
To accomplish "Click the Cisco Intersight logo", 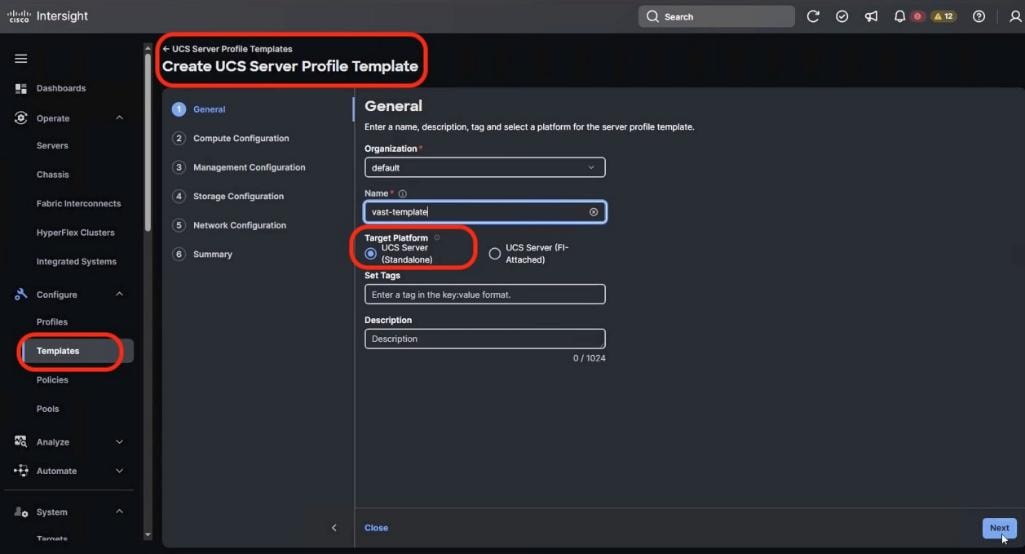I will click(47, 16).
